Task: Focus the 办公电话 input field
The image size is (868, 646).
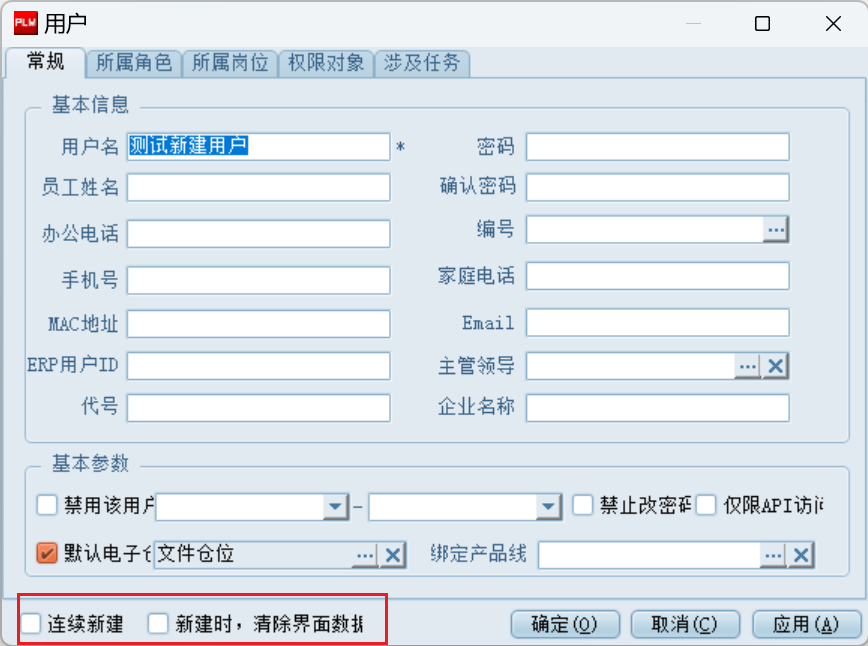Action: (x=259, y=234)
